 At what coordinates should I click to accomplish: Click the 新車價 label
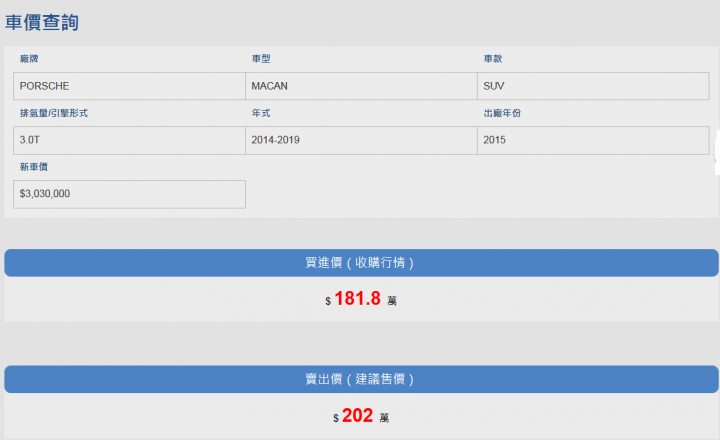(34, 167)
